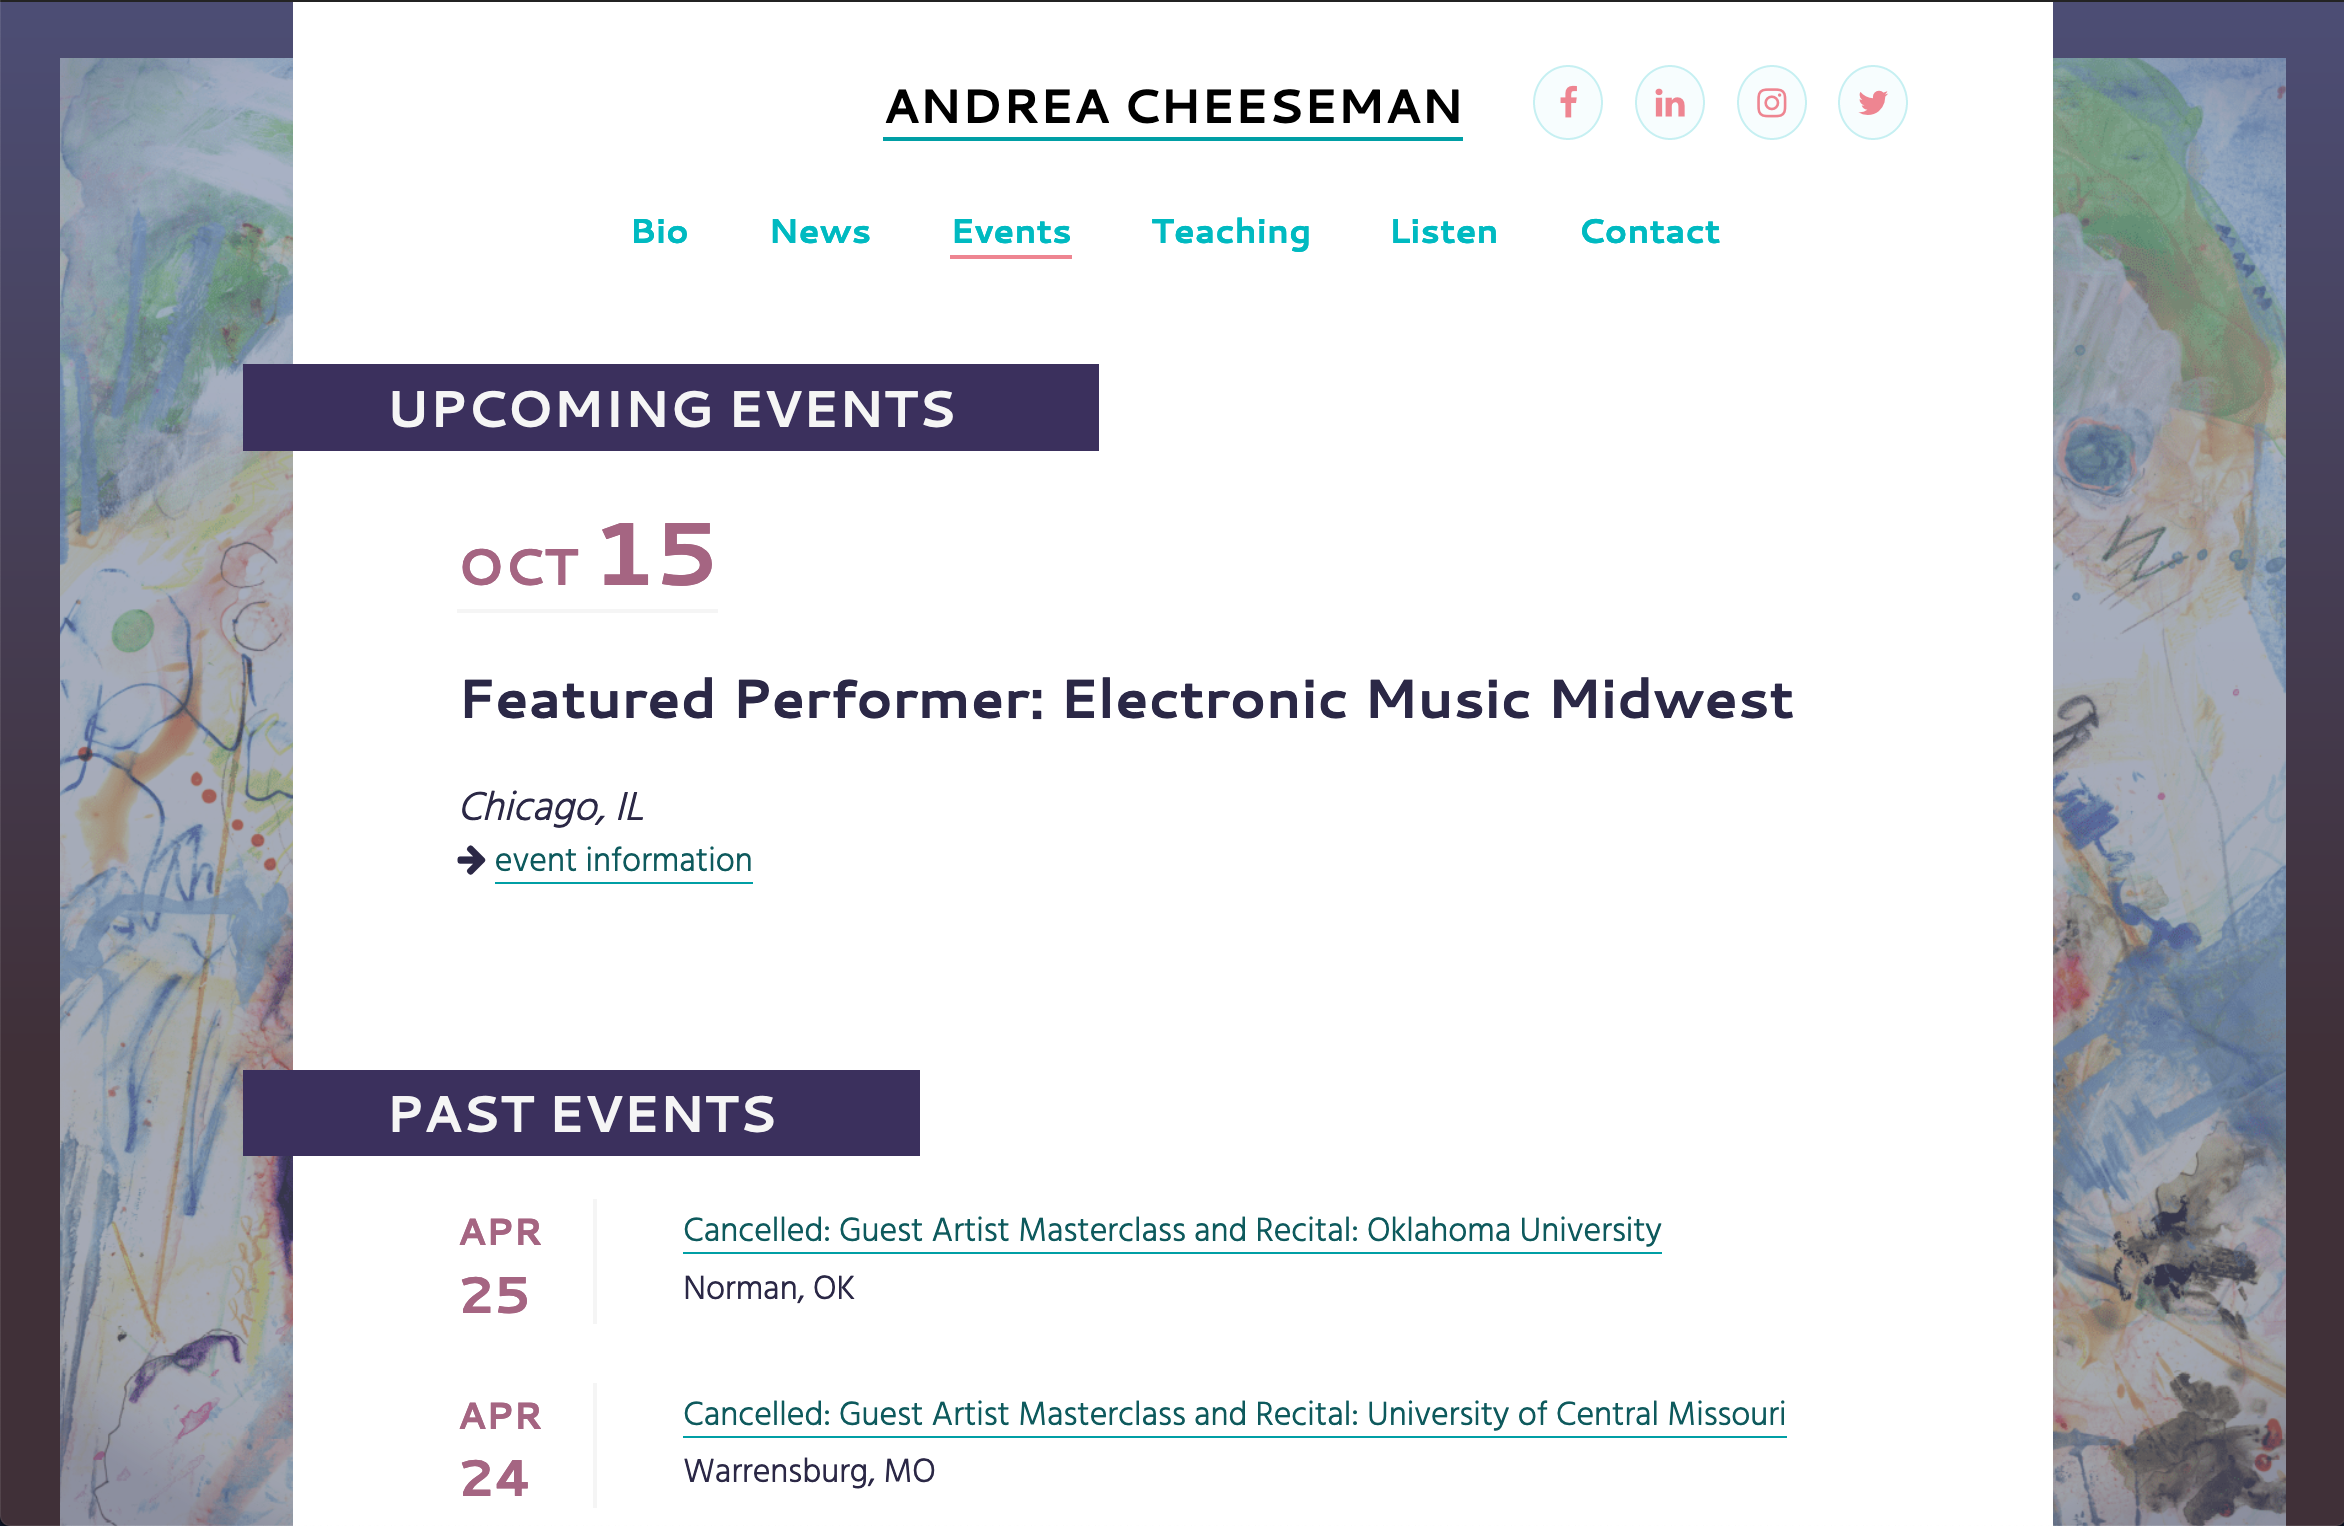This screenshot has width=2344, height=1526.
Task: Select the Events navigation tab
Action: (x=1011, y=234)
